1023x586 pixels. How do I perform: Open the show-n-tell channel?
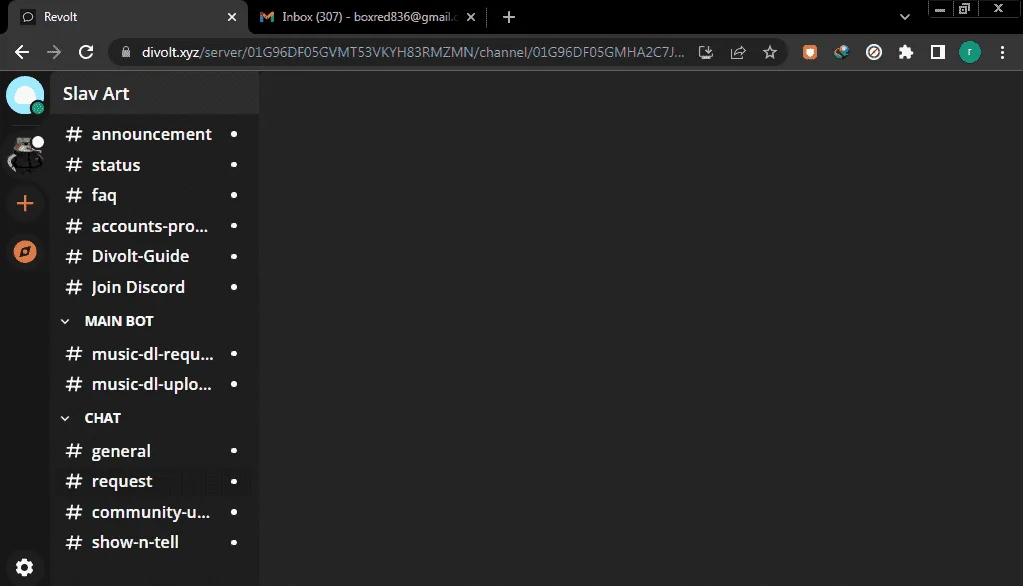coord(154,542)
